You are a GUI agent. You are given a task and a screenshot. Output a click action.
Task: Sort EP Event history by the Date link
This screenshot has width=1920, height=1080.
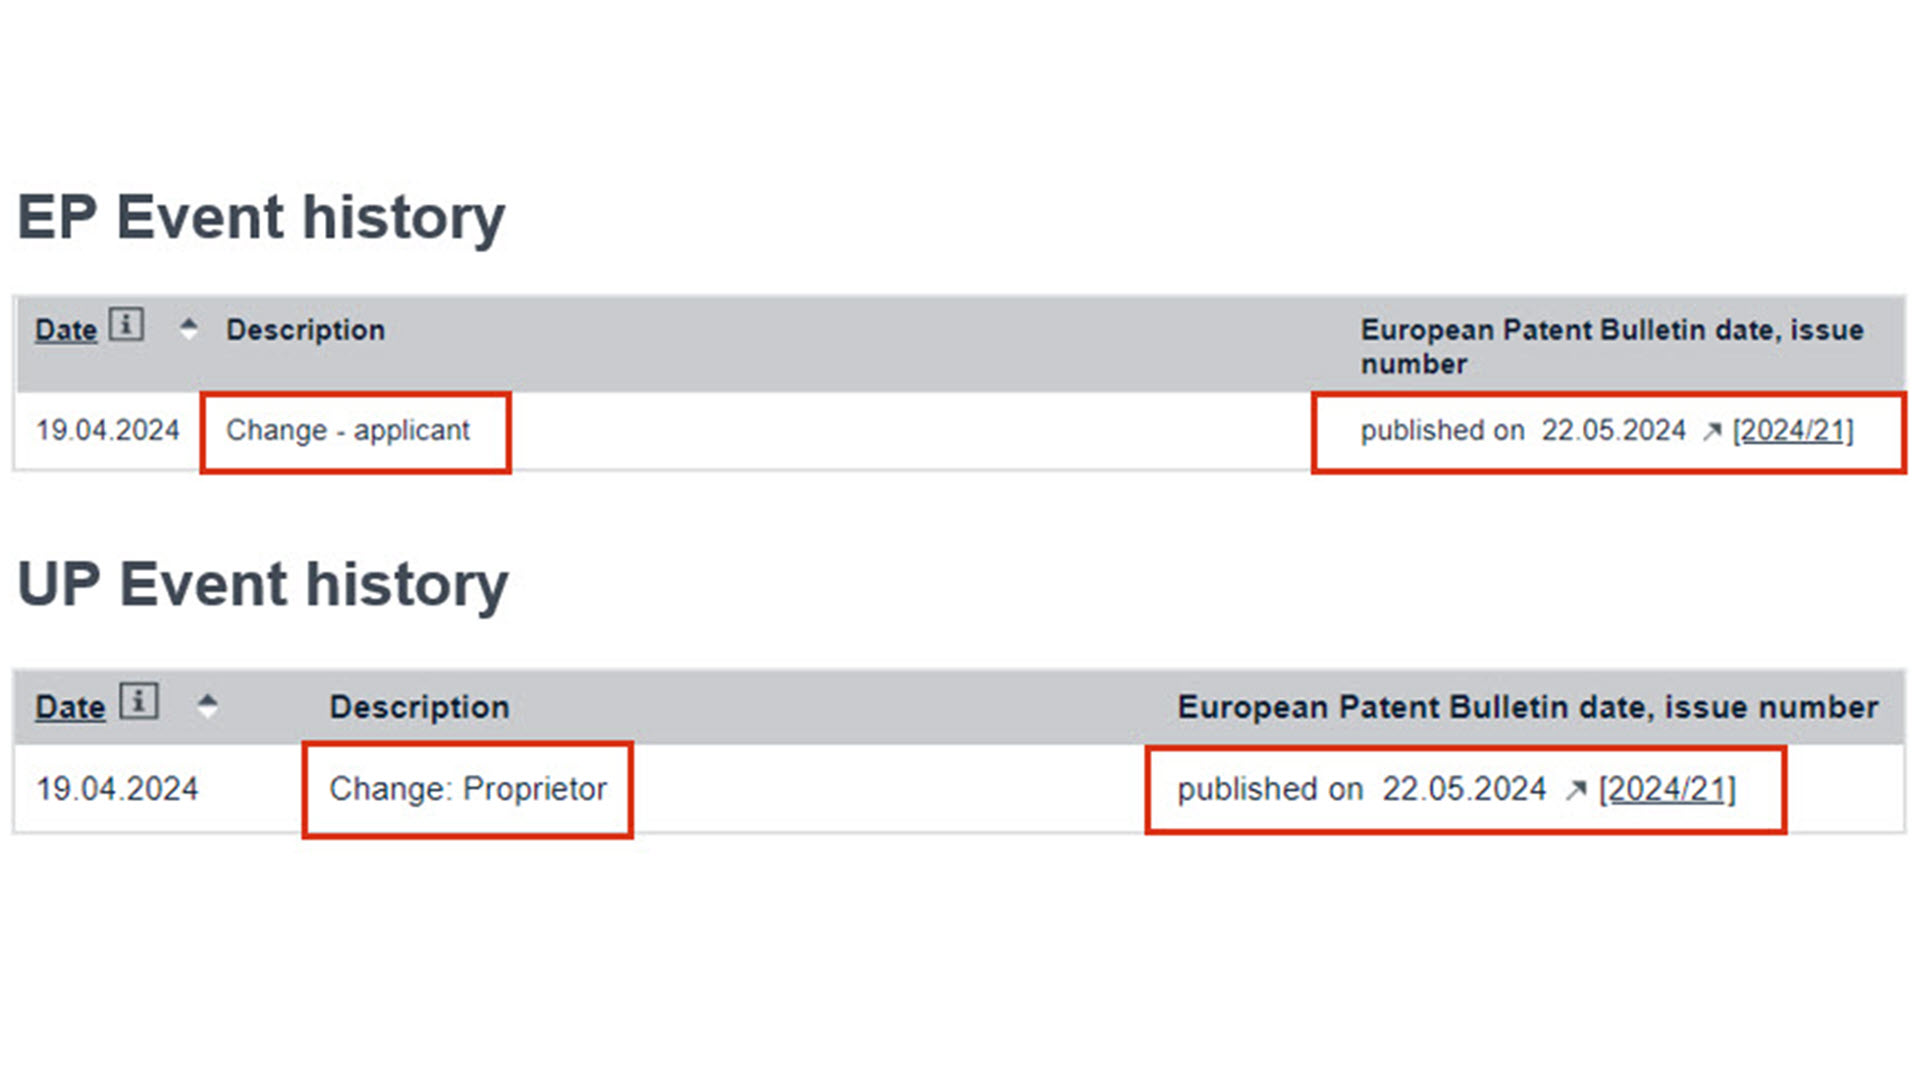tap(66, 330)
